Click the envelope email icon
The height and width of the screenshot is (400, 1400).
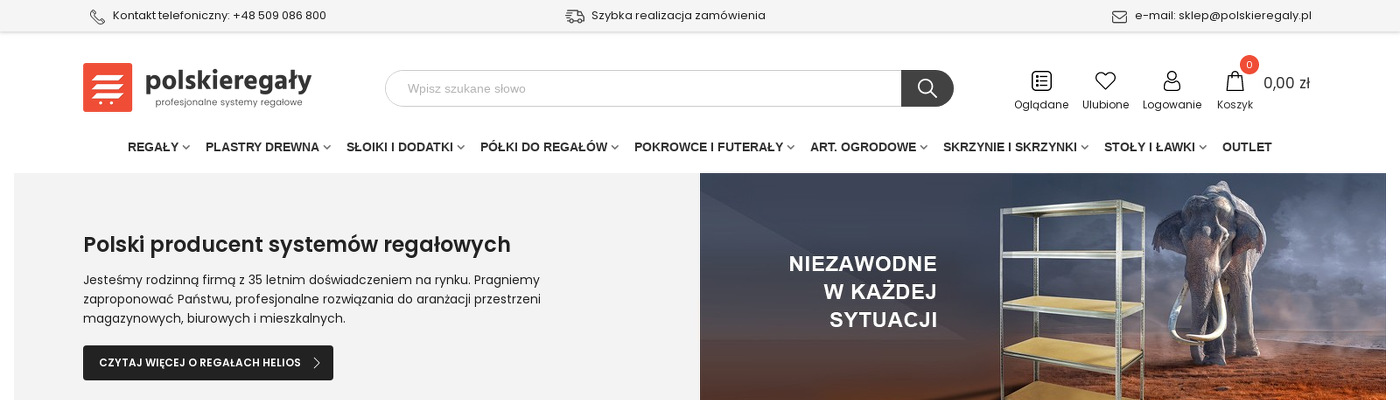pos(1119,16)
